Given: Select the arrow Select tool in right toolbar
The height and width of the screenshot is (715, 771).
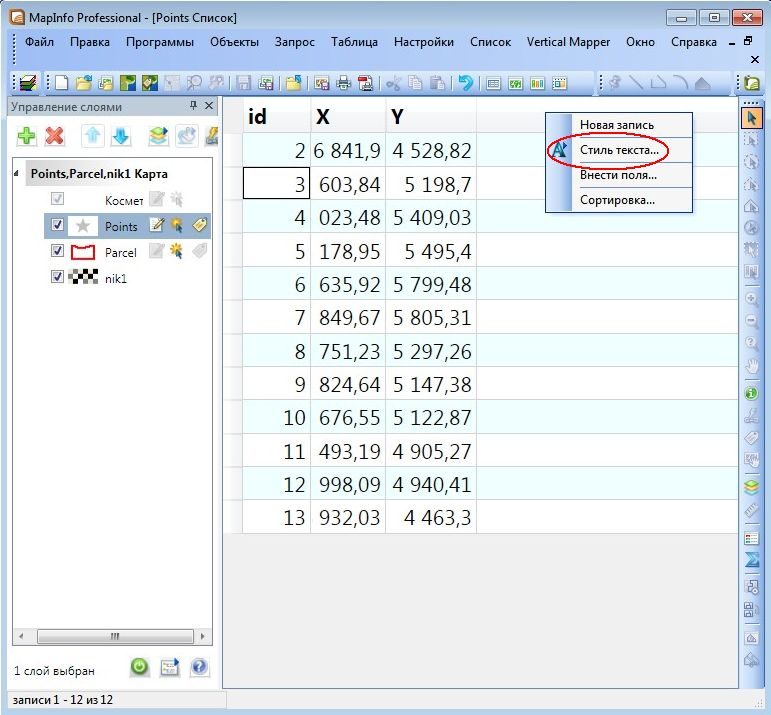Looking at the screenshot, I should (x=751, y=119).
